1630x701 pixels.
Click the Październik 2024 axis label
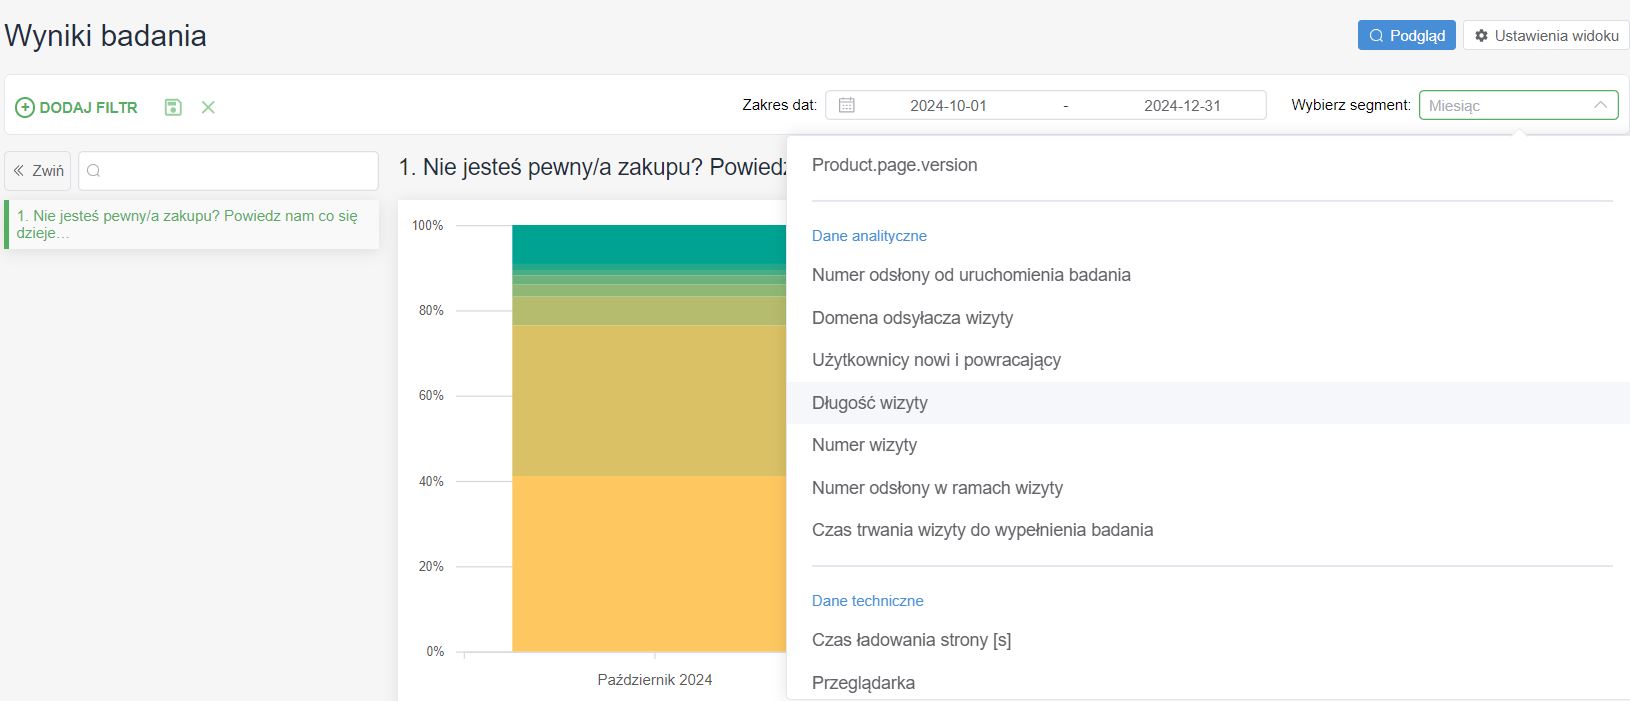[x=655, y=680]
